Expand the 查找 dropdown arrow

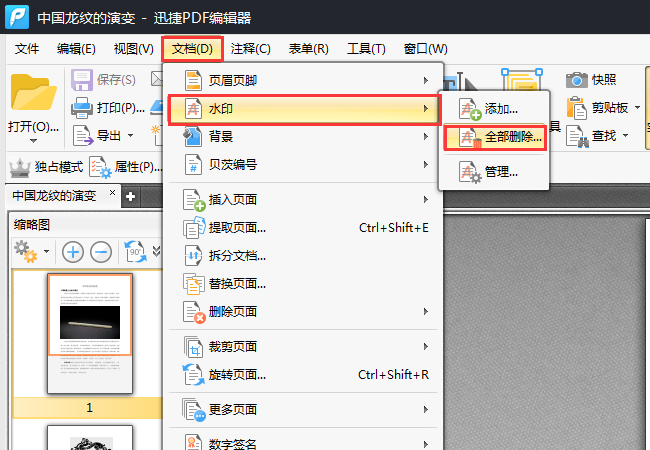(625, 135)
